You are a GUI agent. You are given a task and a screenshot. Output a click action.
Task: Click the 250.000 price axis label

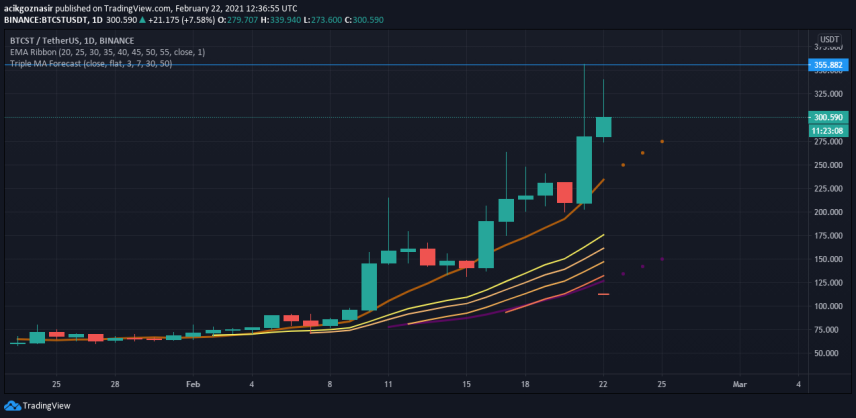(828, 165)
